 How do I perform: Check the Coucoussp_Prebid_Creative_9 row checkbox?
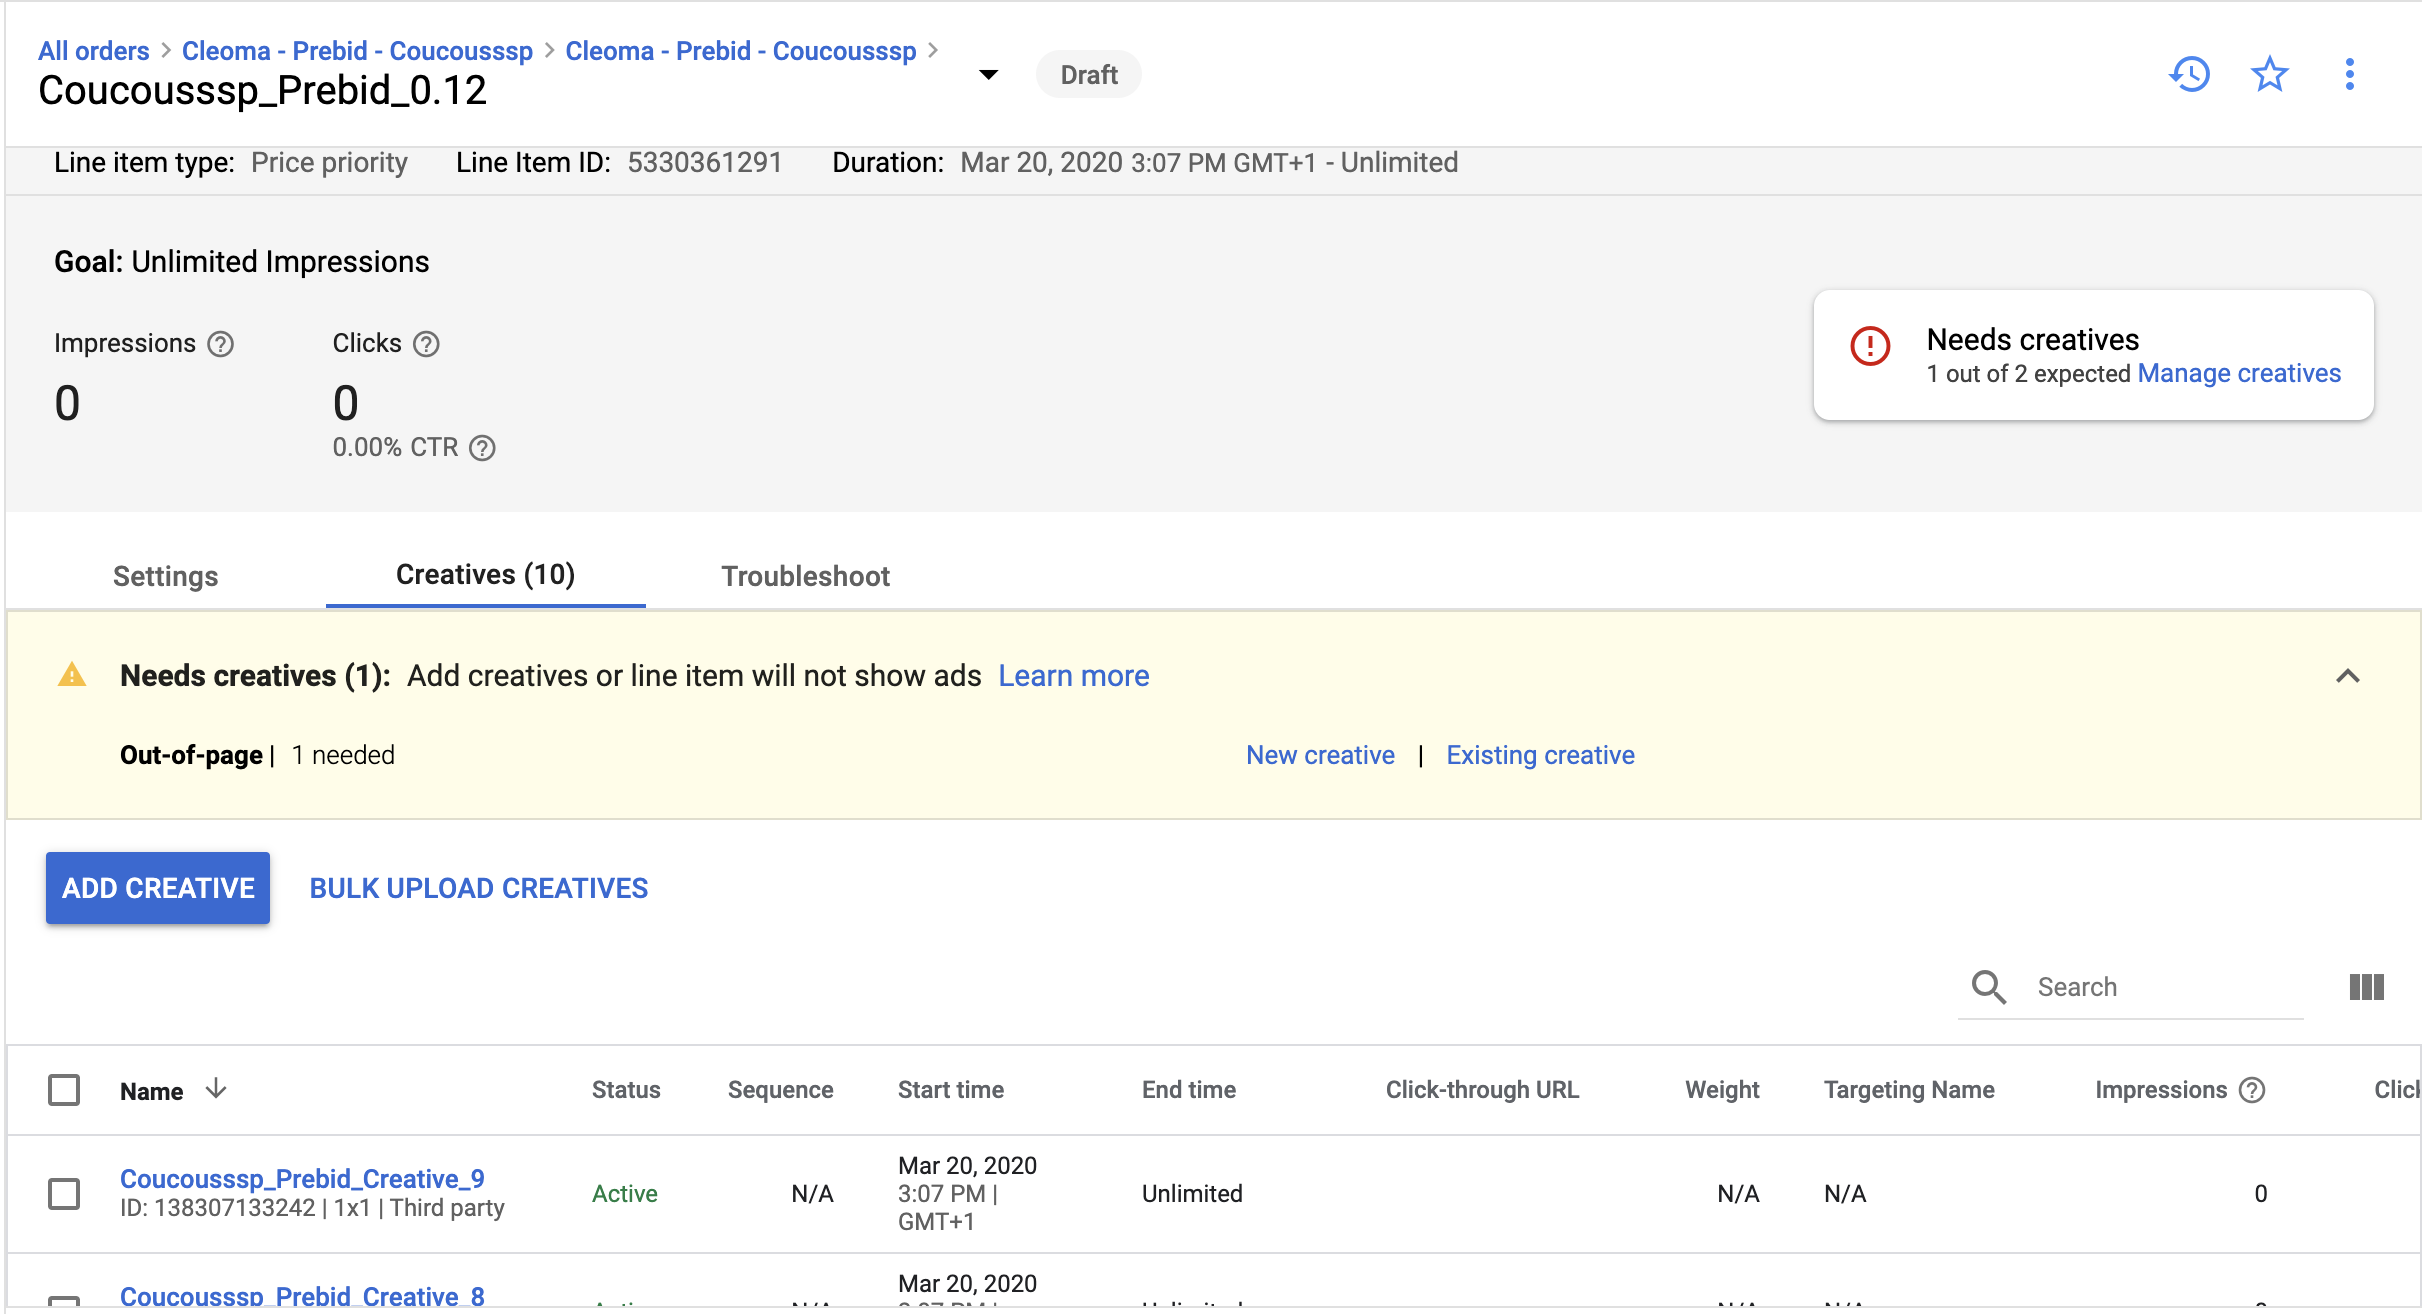(x=64, y=1193)
